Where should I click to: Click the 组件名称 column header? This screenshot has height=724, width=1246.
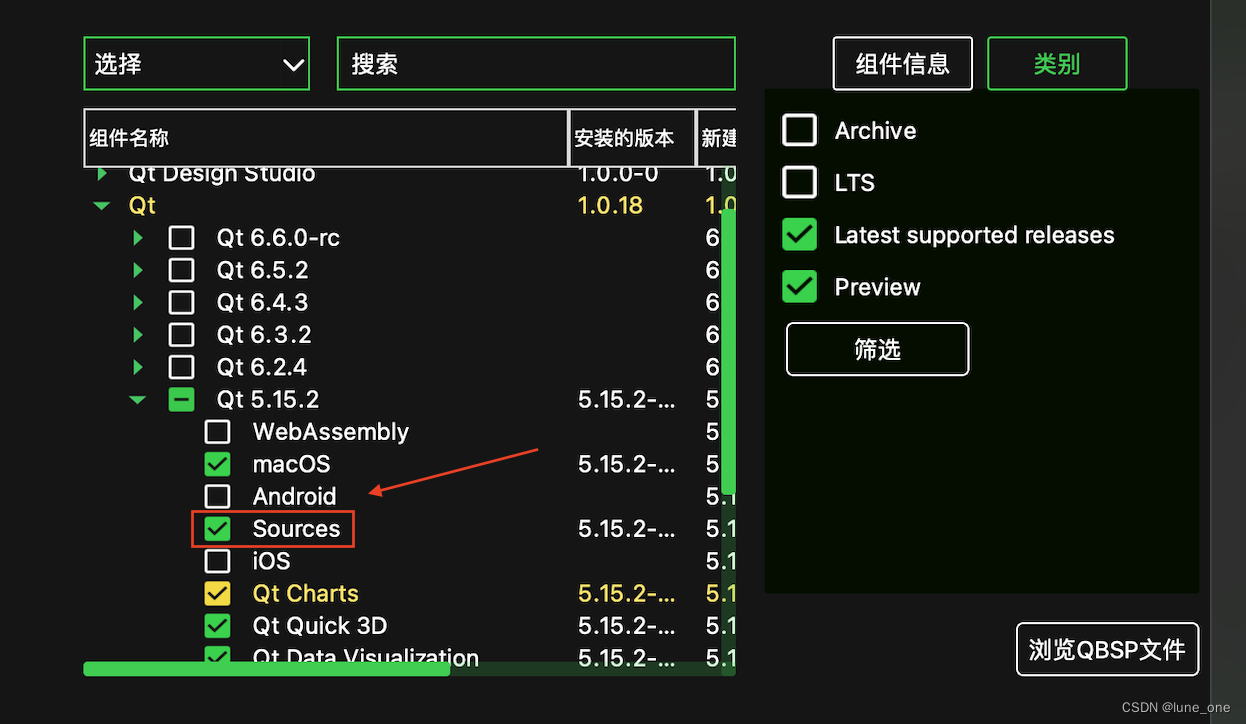326,138
